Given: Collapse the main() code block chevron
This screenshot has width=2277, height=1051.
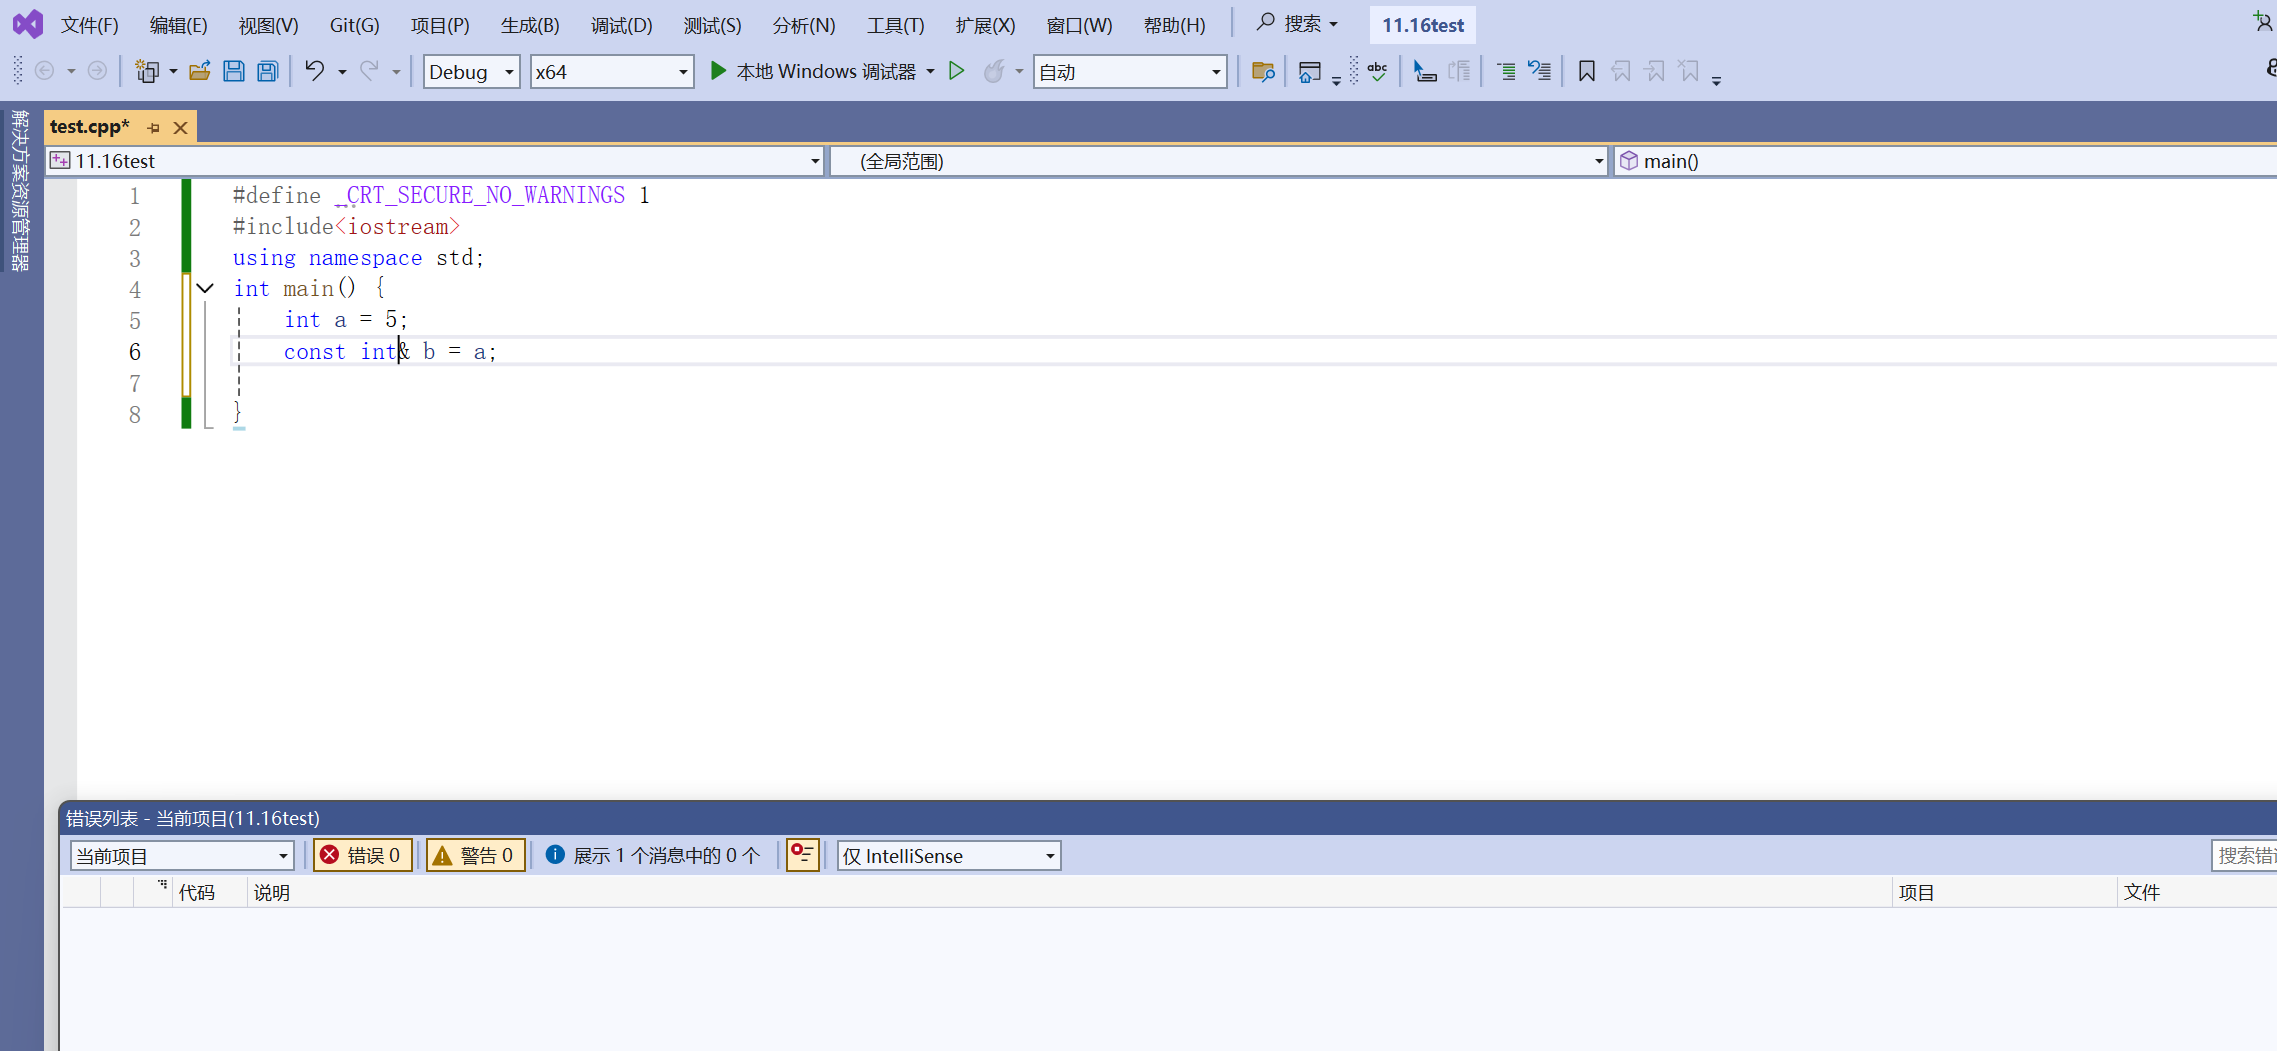Looking at the screenshot, I should 205,289.
